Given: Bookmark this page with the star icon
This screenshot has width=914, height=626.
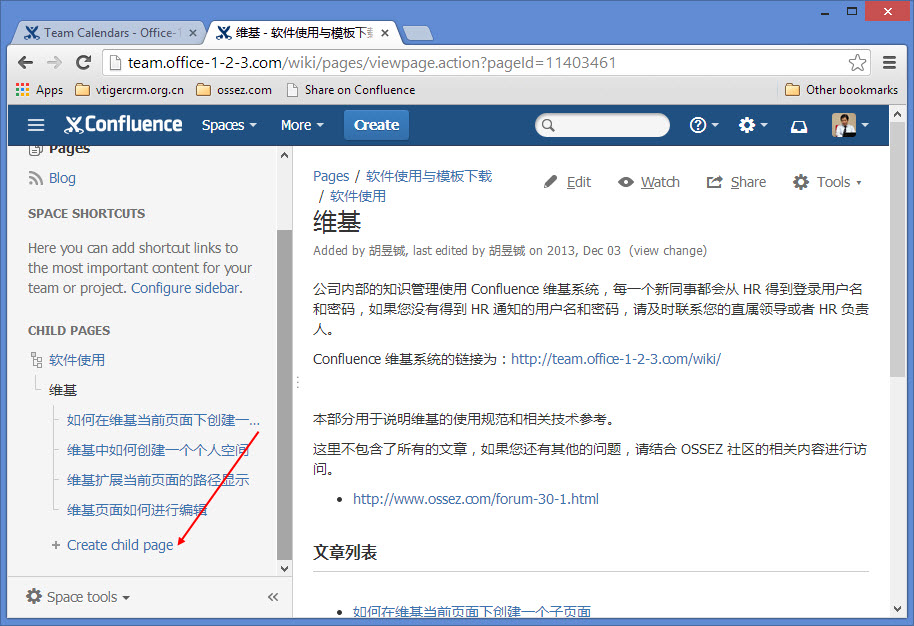Looking at the screenshot, I should (x=857, y=62).
